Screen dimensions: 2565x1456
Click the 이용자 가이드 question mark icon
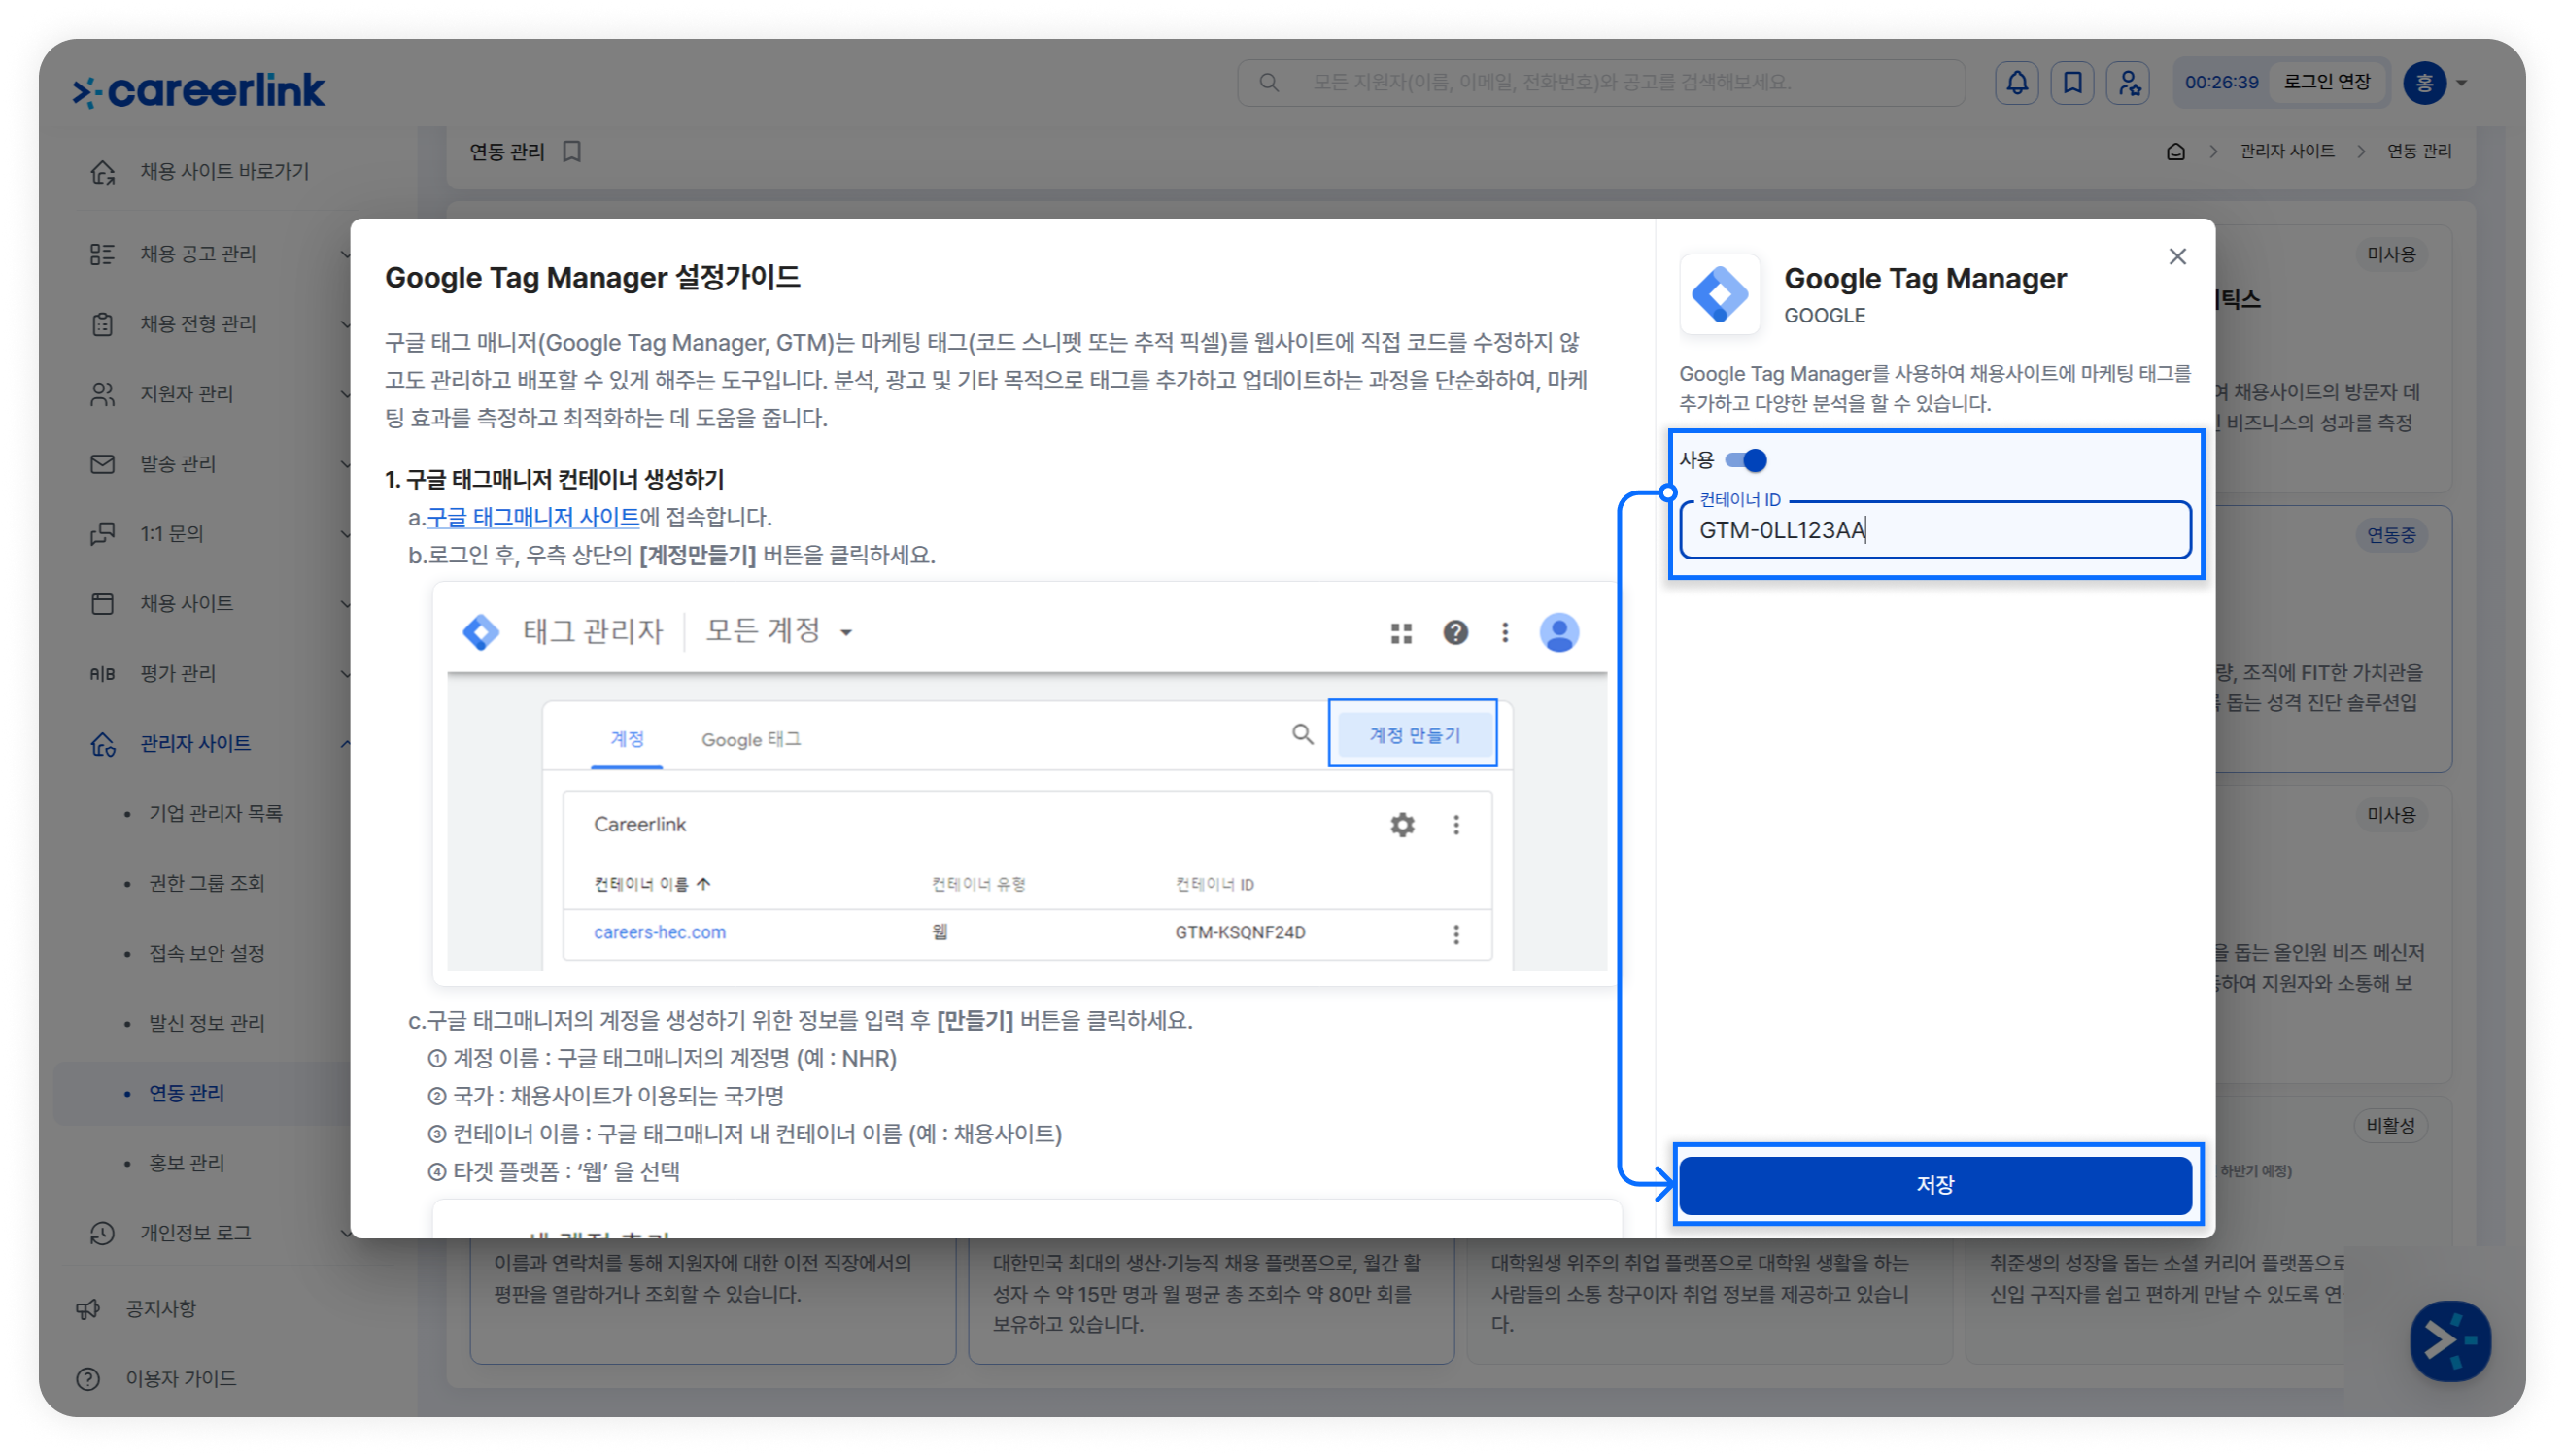tap(88, 1379)
